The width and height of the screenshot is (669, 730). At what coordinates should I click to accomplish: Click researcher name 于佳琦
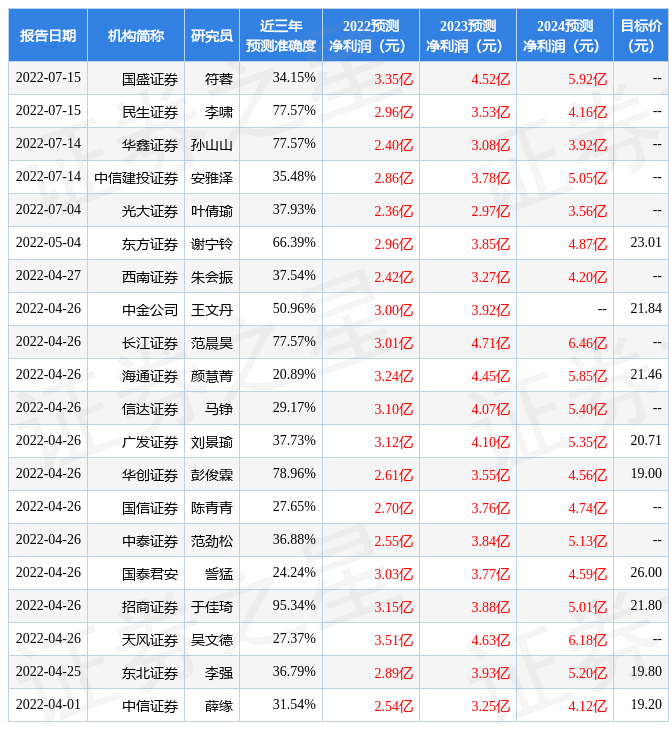[x=212, y=607]
